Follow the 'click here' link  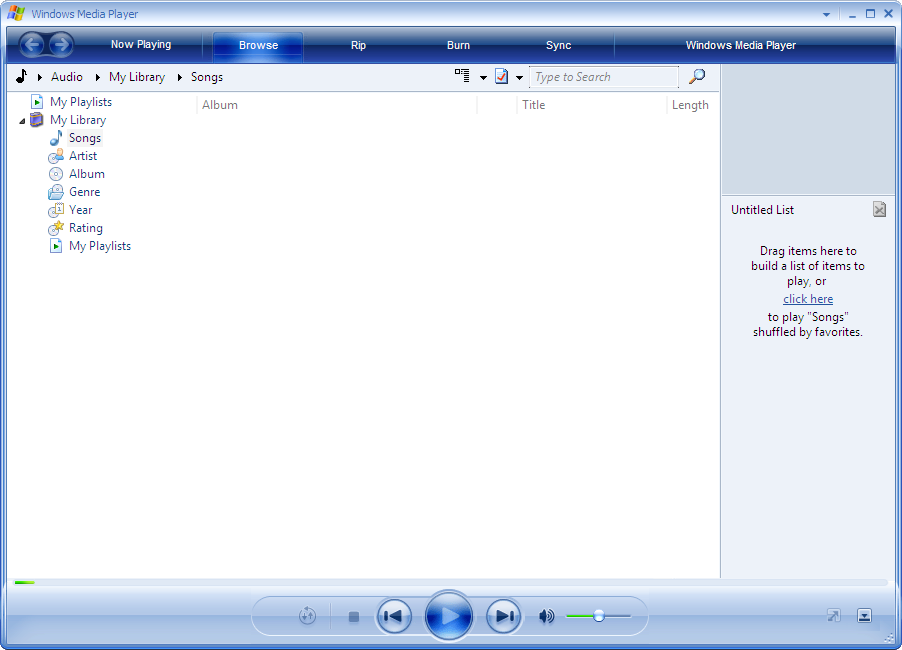coord(808,299)
